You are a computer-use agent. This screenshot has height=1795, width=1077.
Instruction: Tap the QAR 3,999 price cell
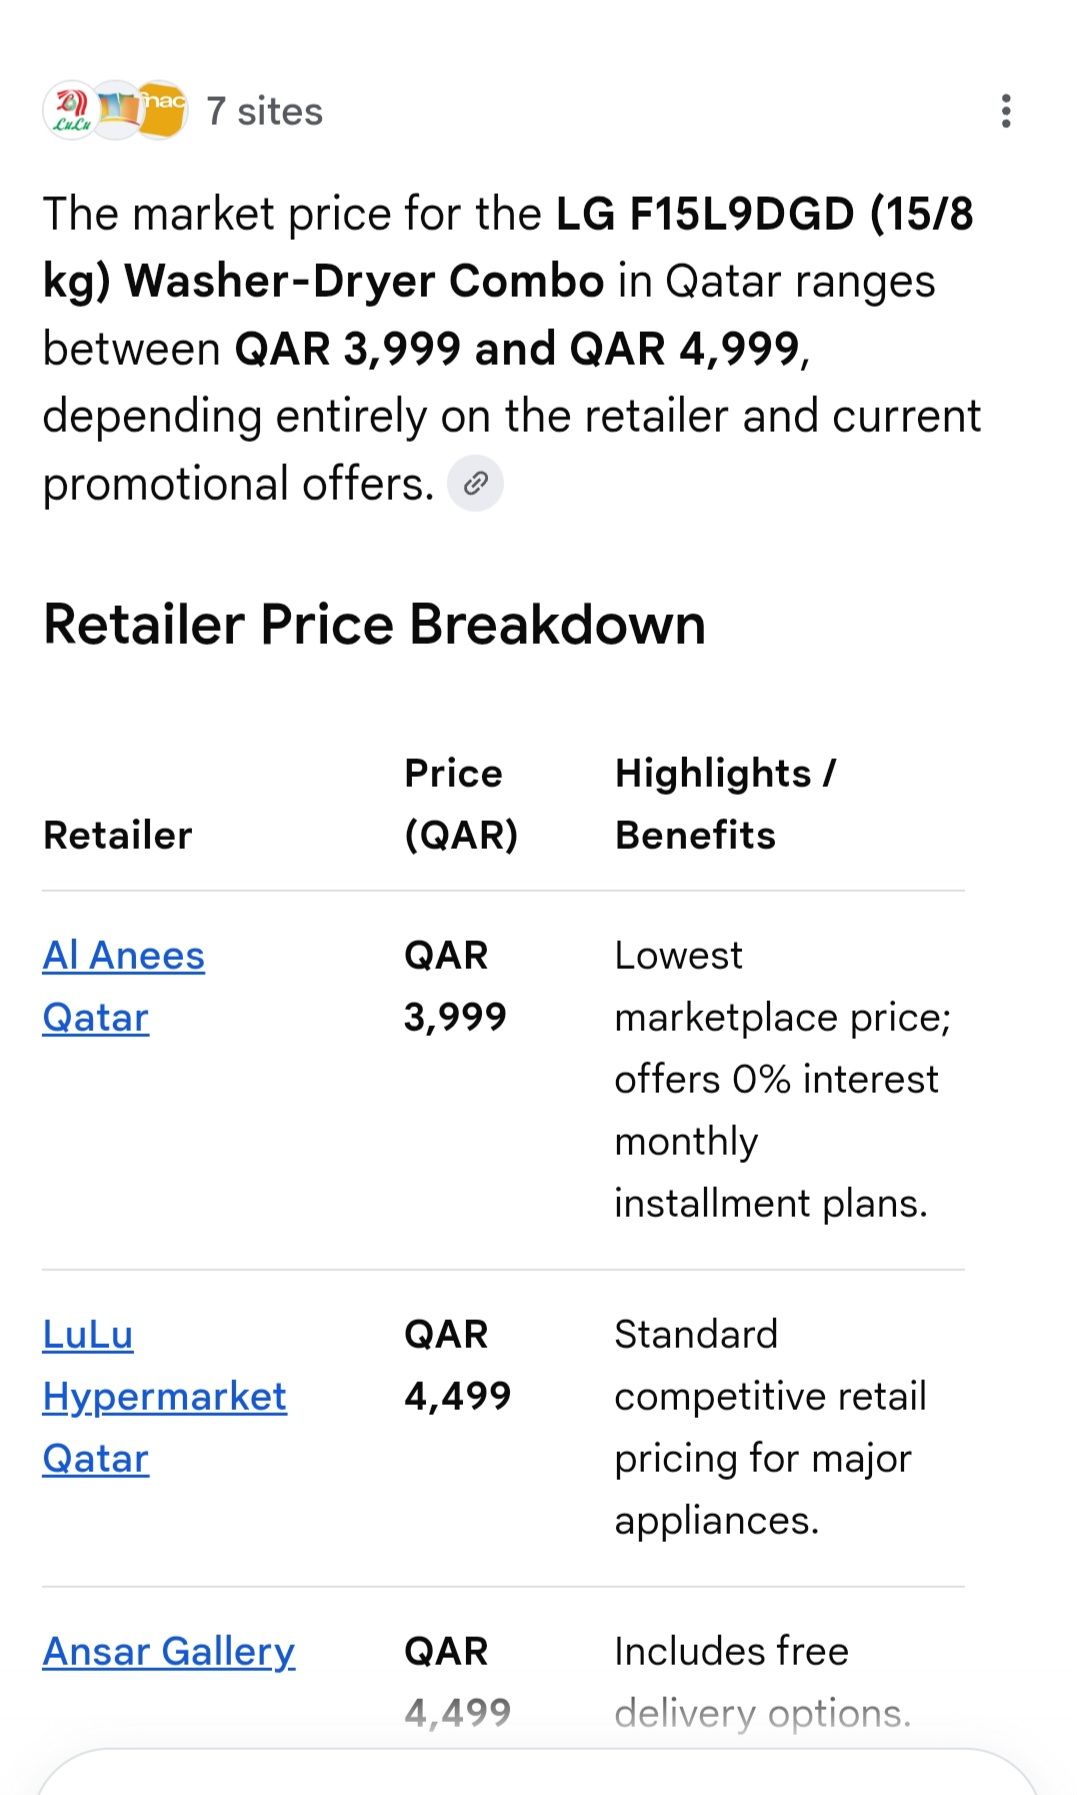click(x=455, y=986)
